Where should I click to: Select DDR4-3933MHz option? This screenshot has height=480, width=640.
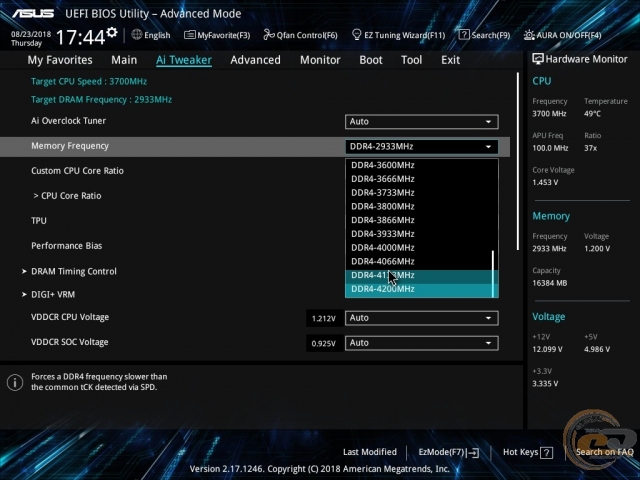419,234
